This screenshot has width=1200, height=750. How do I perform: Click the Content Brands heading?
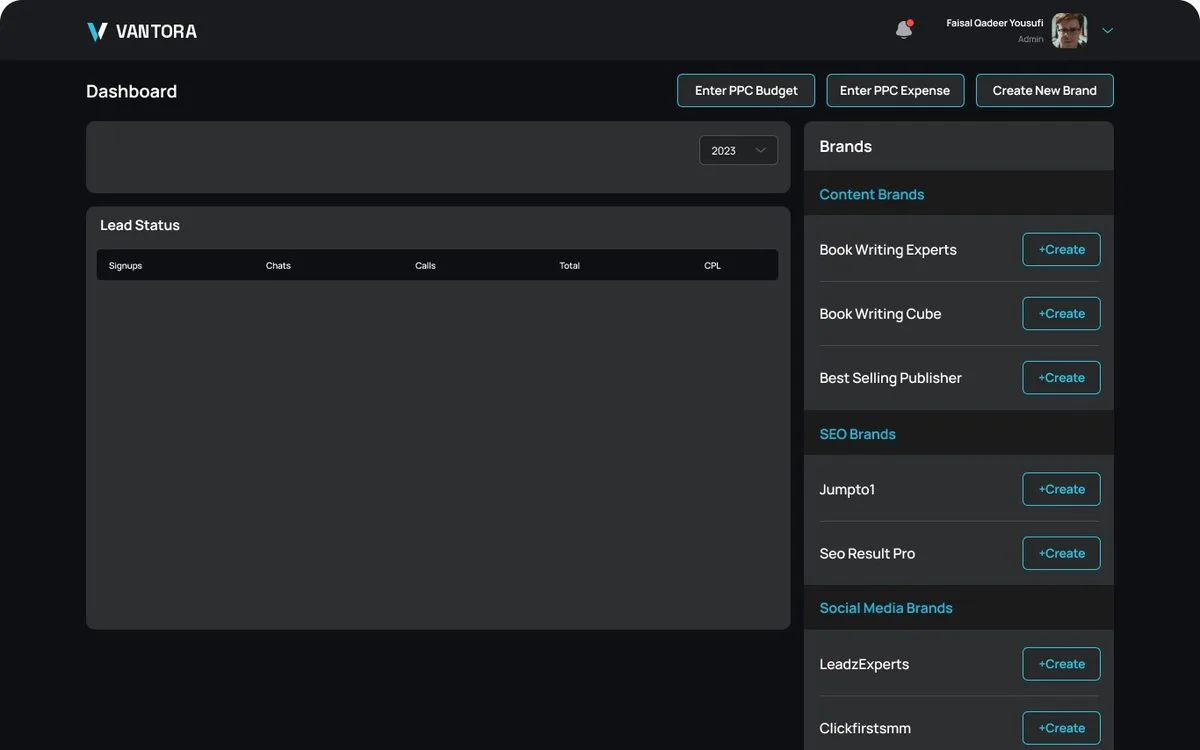tap(871, 194)
